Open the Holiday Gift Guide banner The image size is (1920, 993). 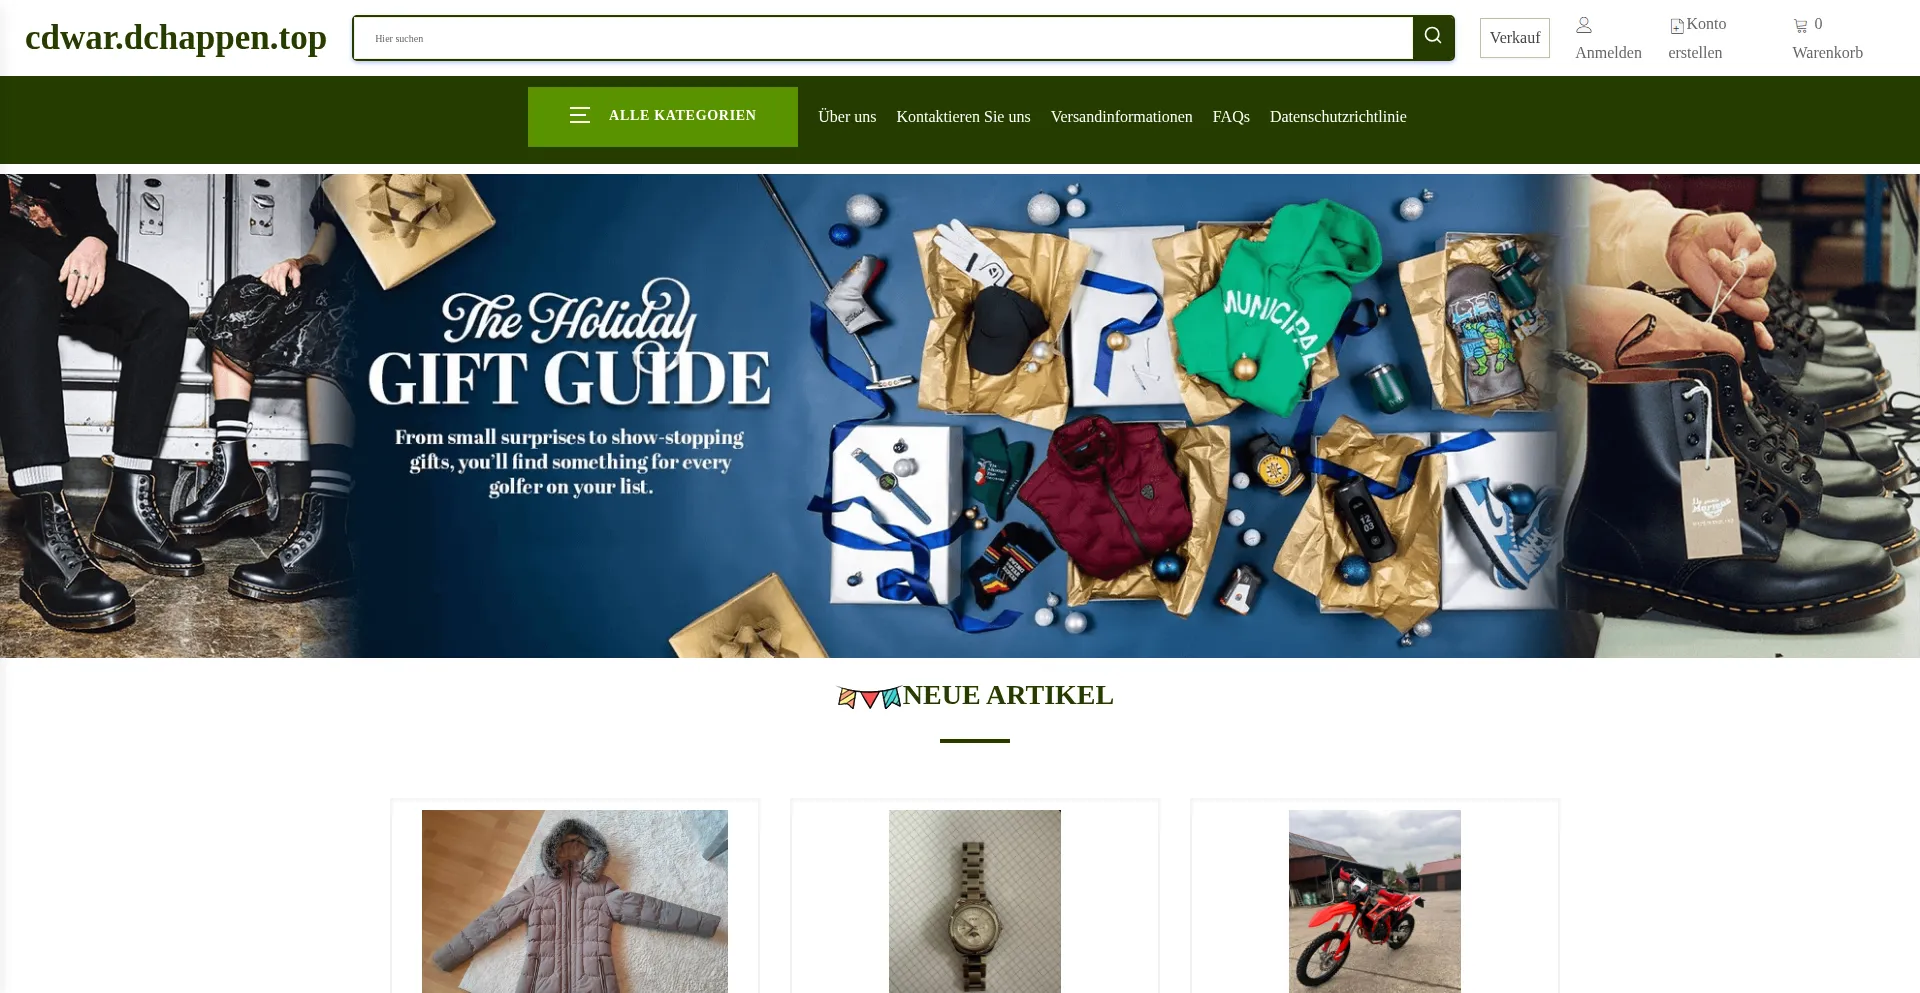(960, 416)
